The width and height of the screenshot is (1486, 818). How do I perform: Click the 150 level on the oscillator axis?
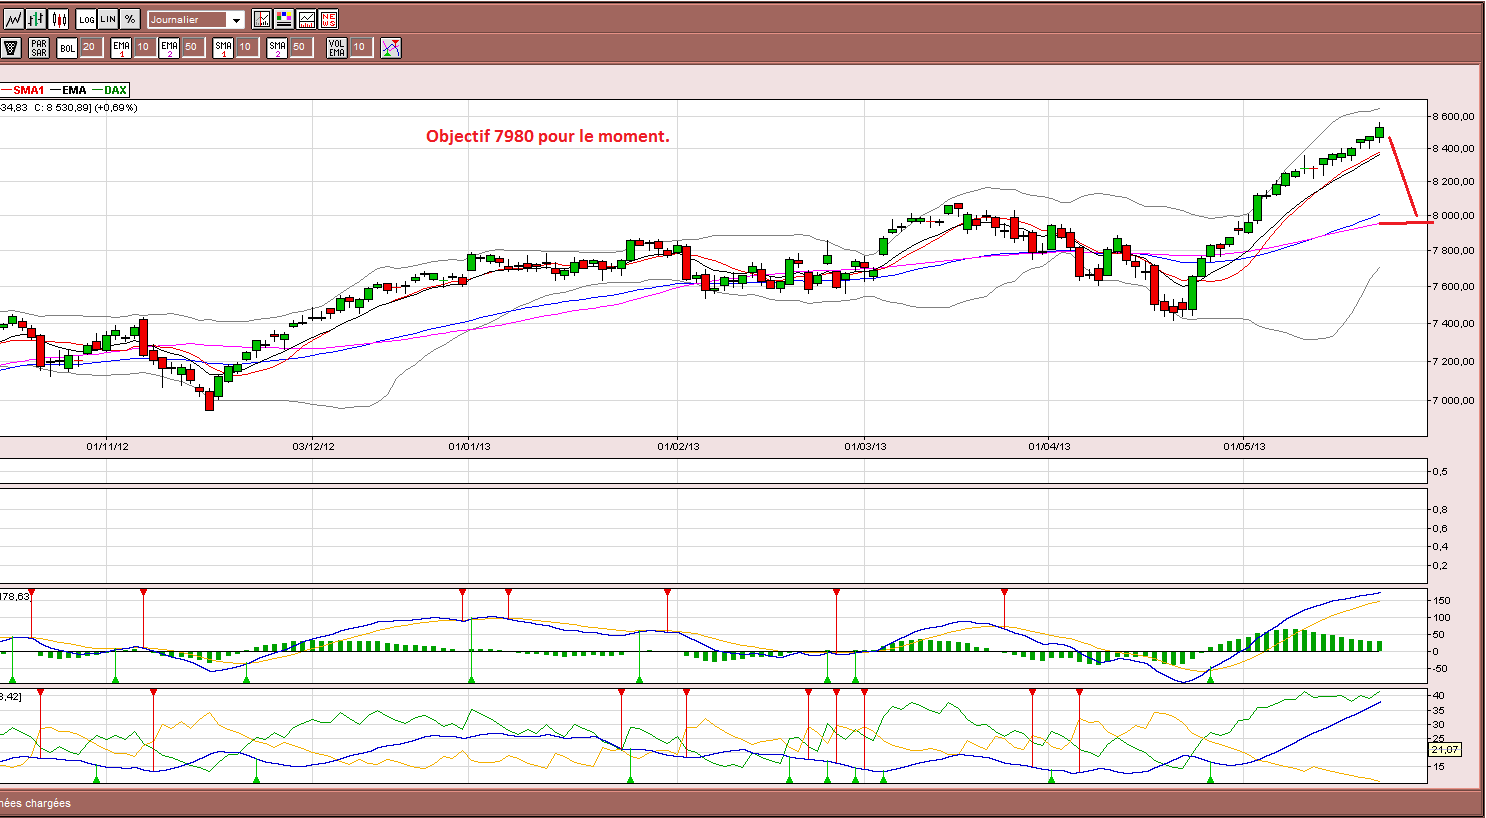tap(1442, 600)
